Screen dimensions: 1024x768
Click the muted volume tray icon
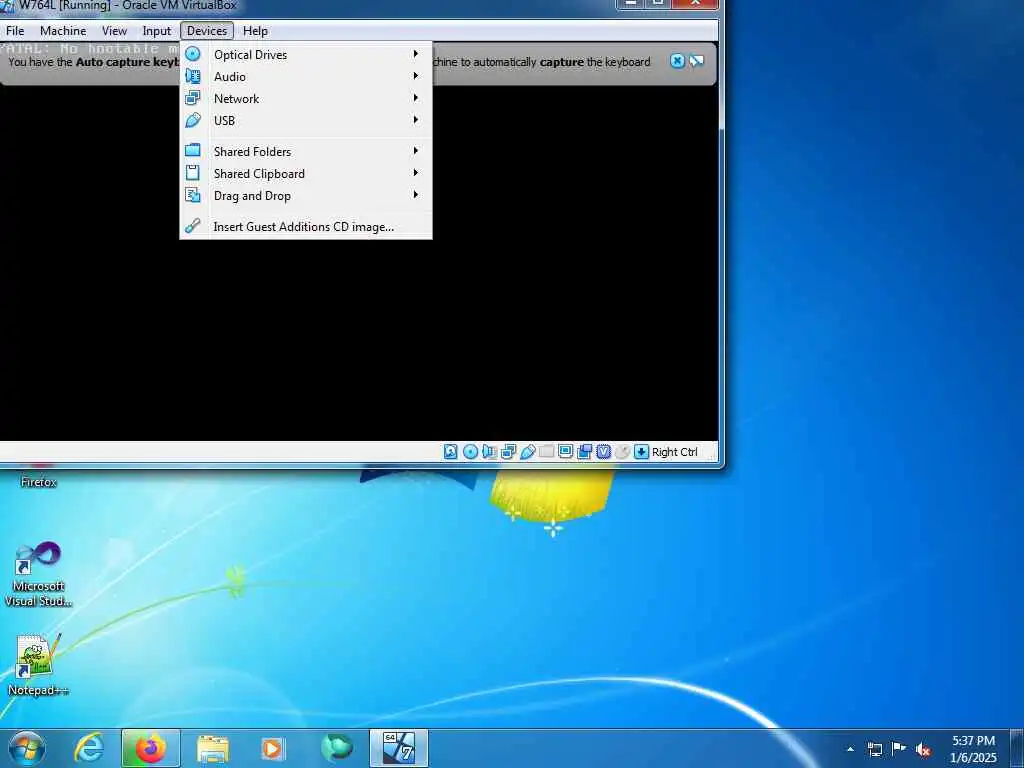(x=923, y=750)
